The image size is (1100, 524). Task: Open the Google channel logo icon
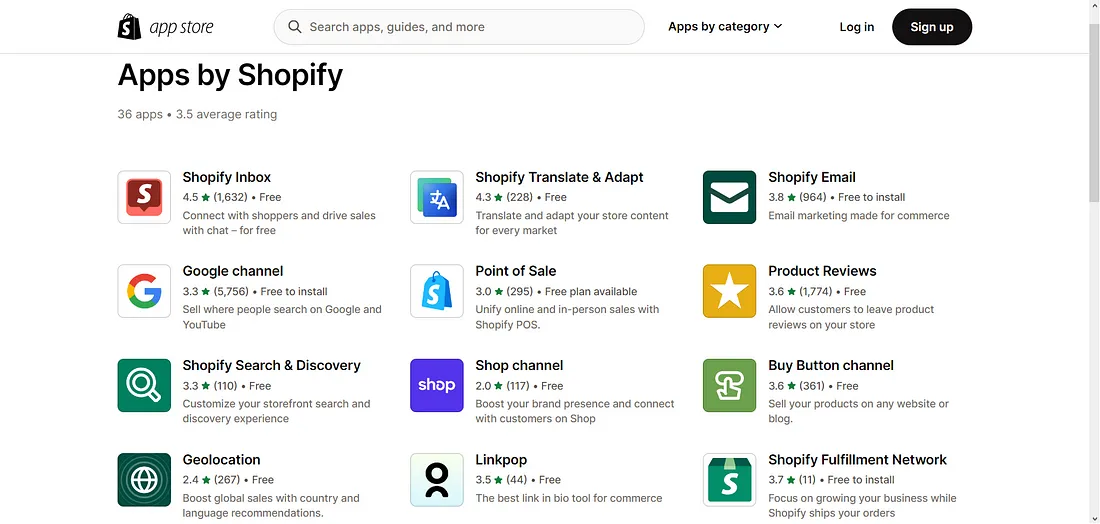pos(144,291)
